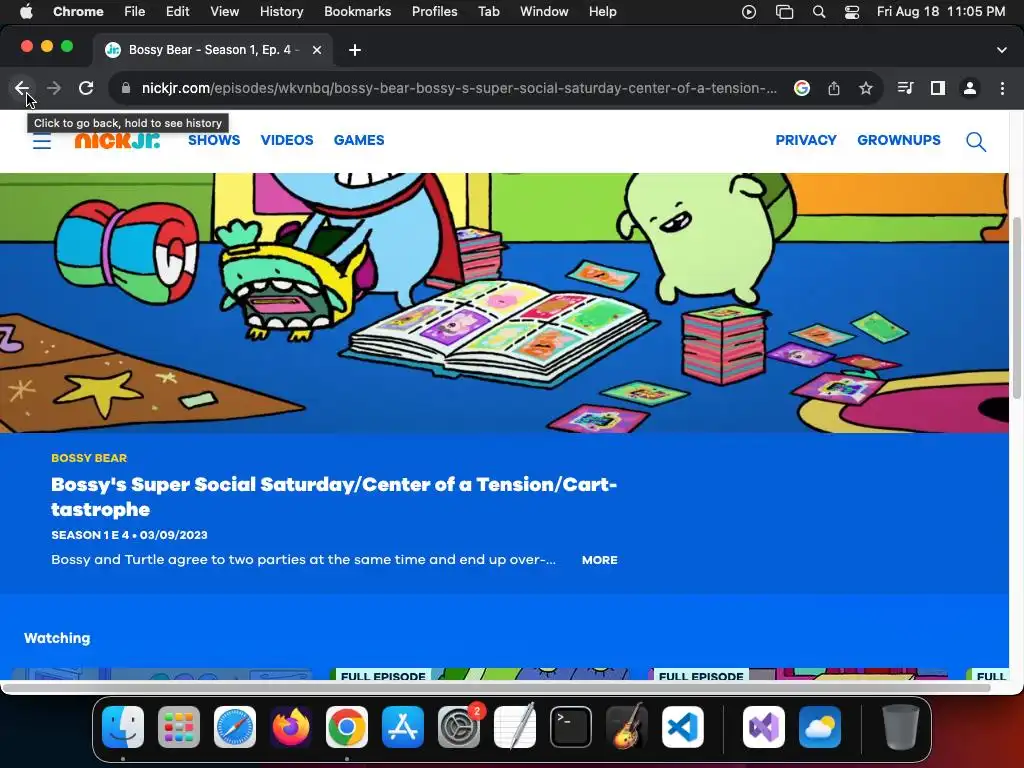Open the media control toolbar icon
The width and height of the screenshot is (1024, 768).
[906, 88]
